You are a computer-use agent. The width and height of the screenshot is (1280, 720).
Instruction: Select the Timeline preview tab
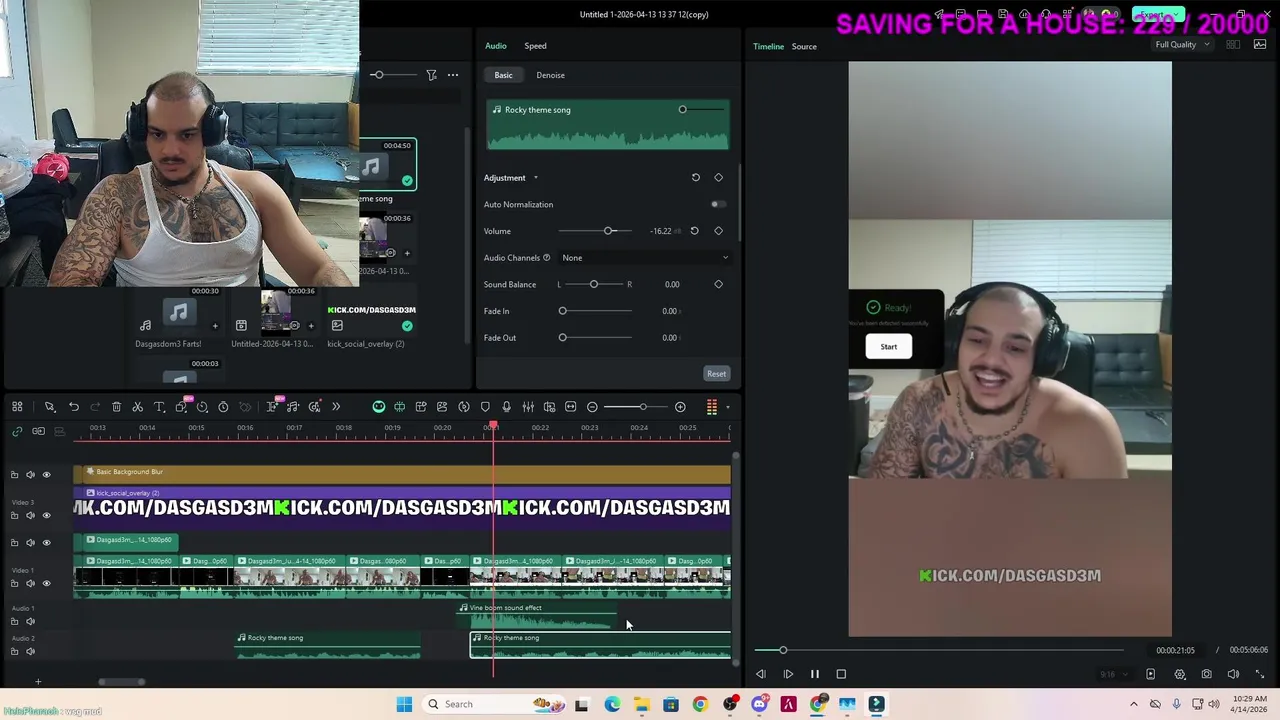(768, 46)
